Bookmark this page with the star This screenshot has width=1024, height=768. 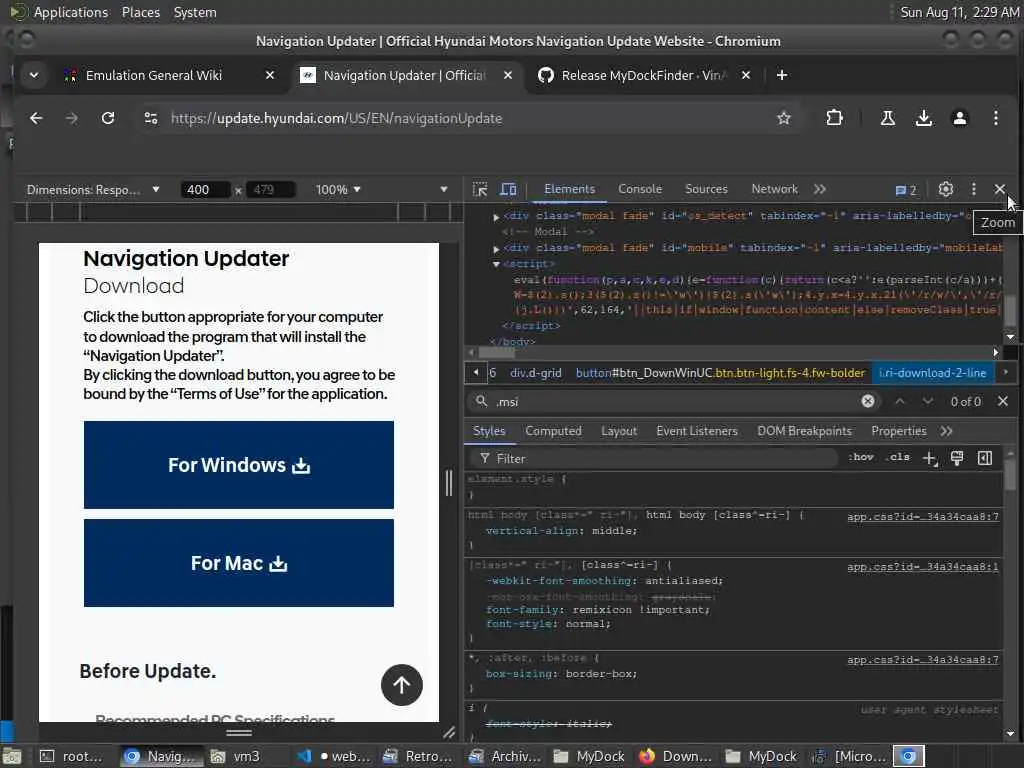784,118
